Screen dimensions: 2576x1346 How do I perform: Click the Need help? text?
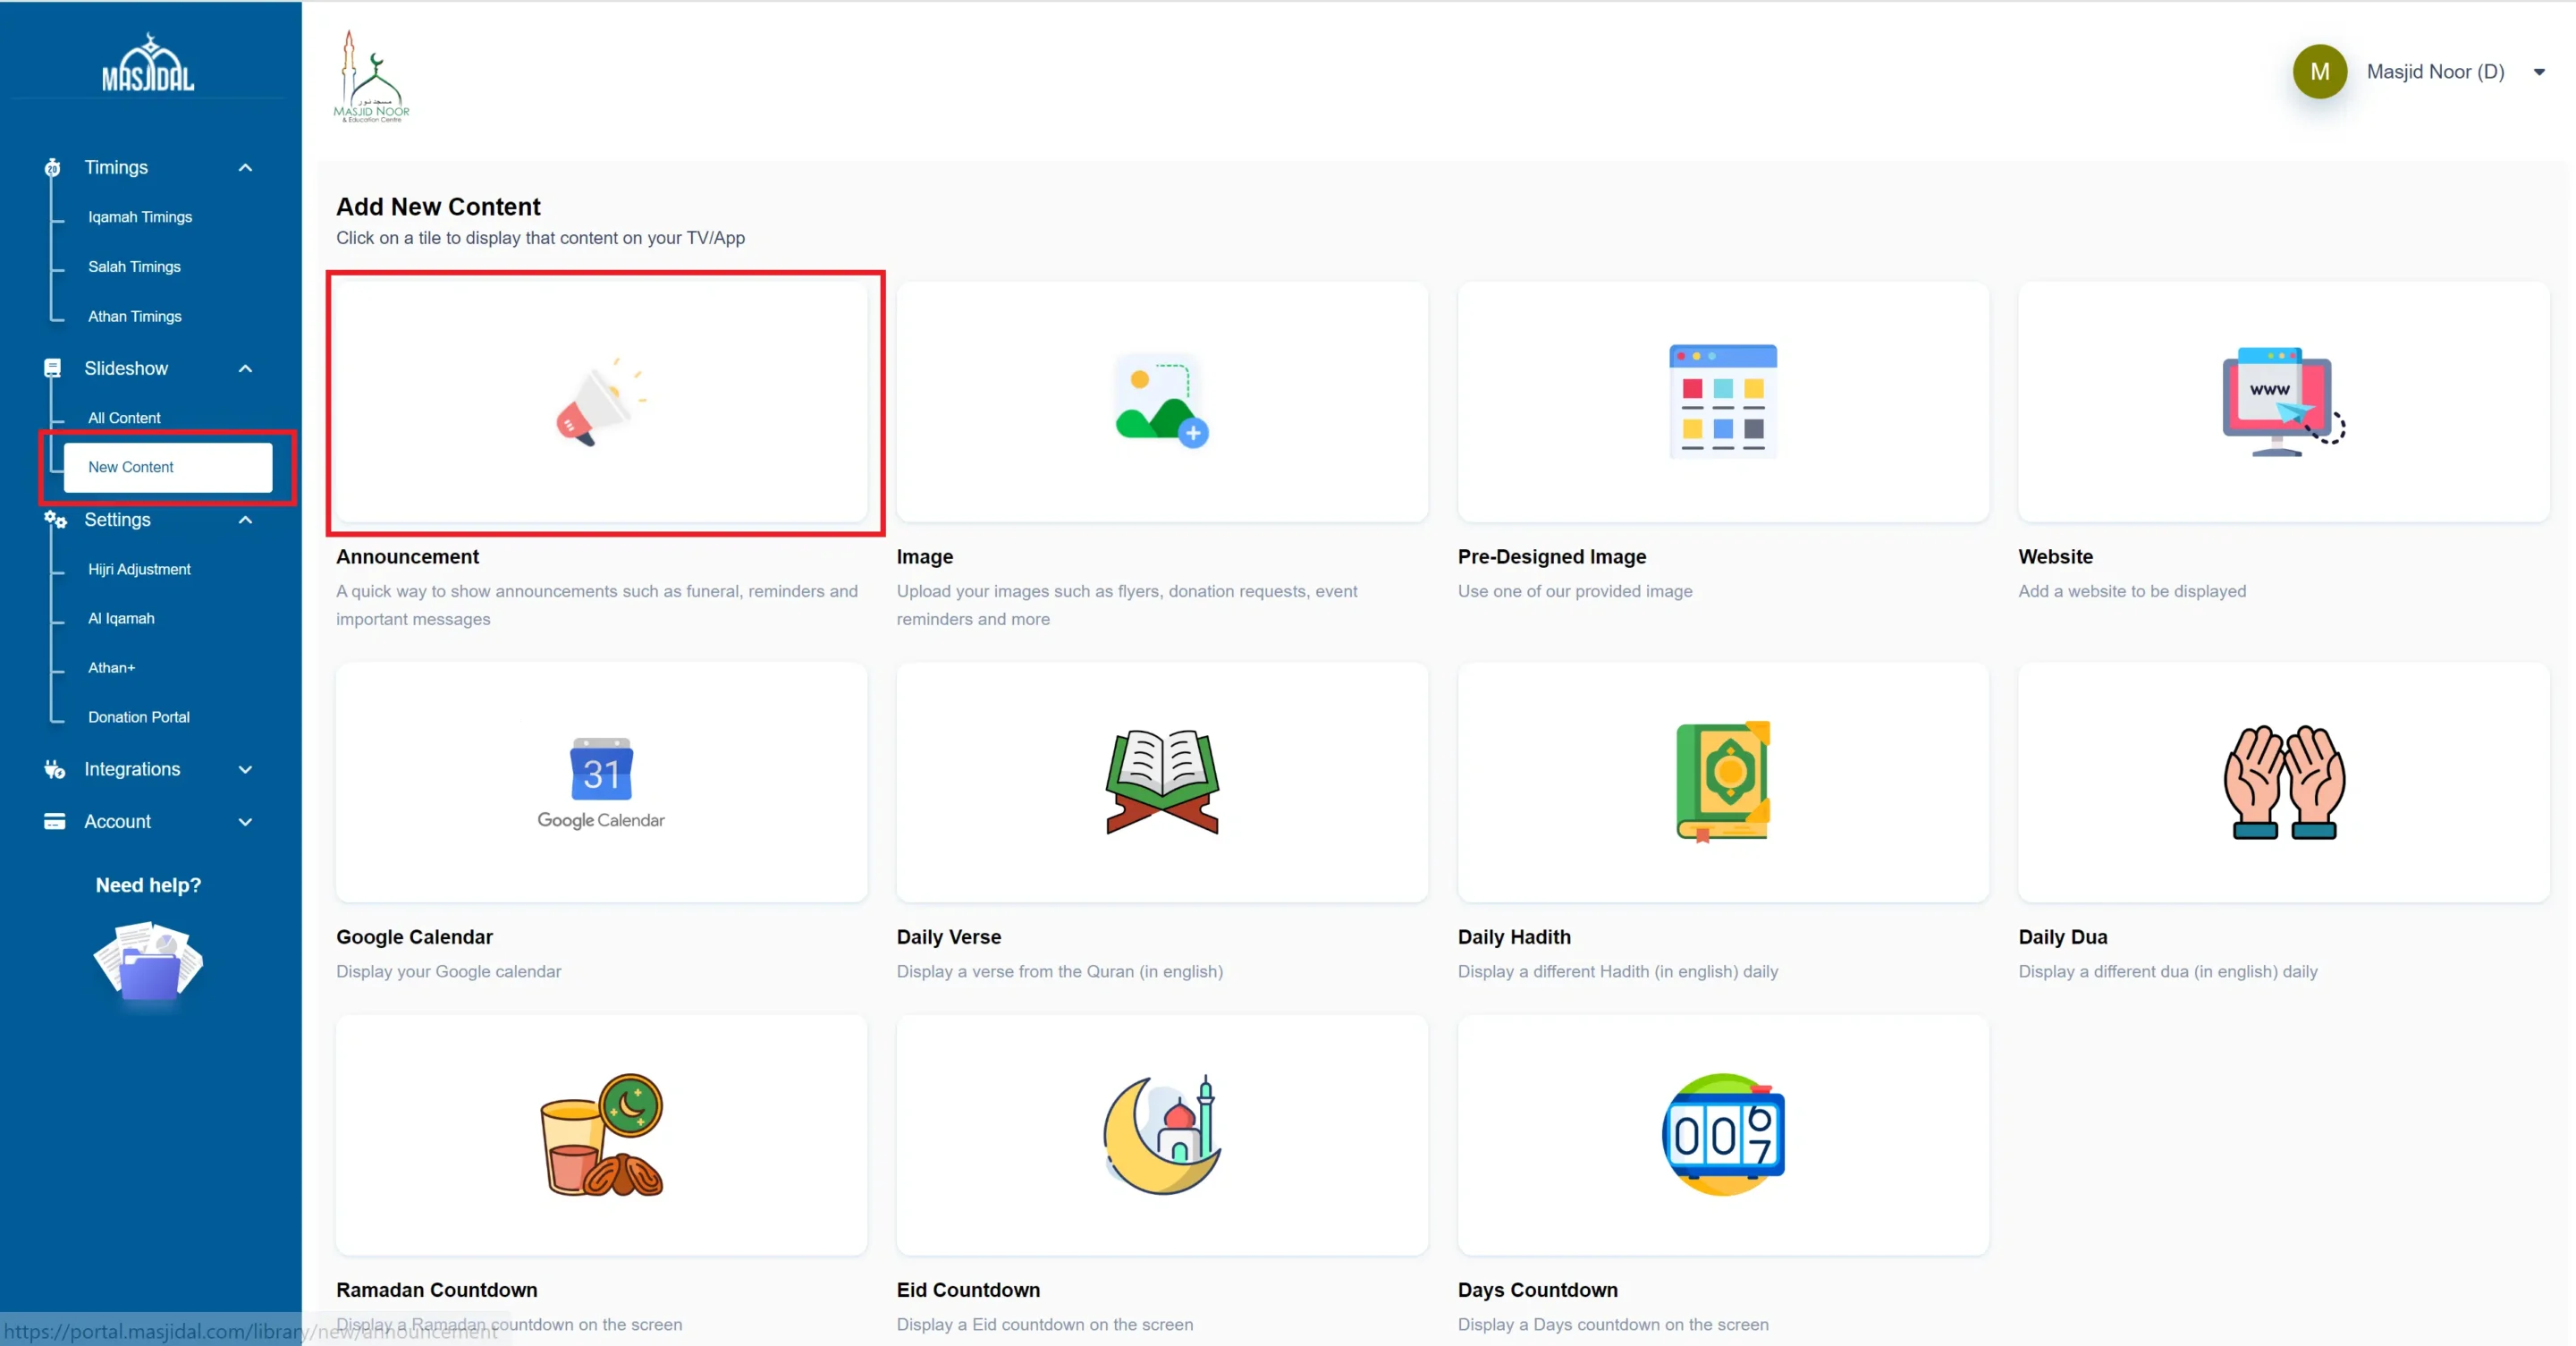148,885
